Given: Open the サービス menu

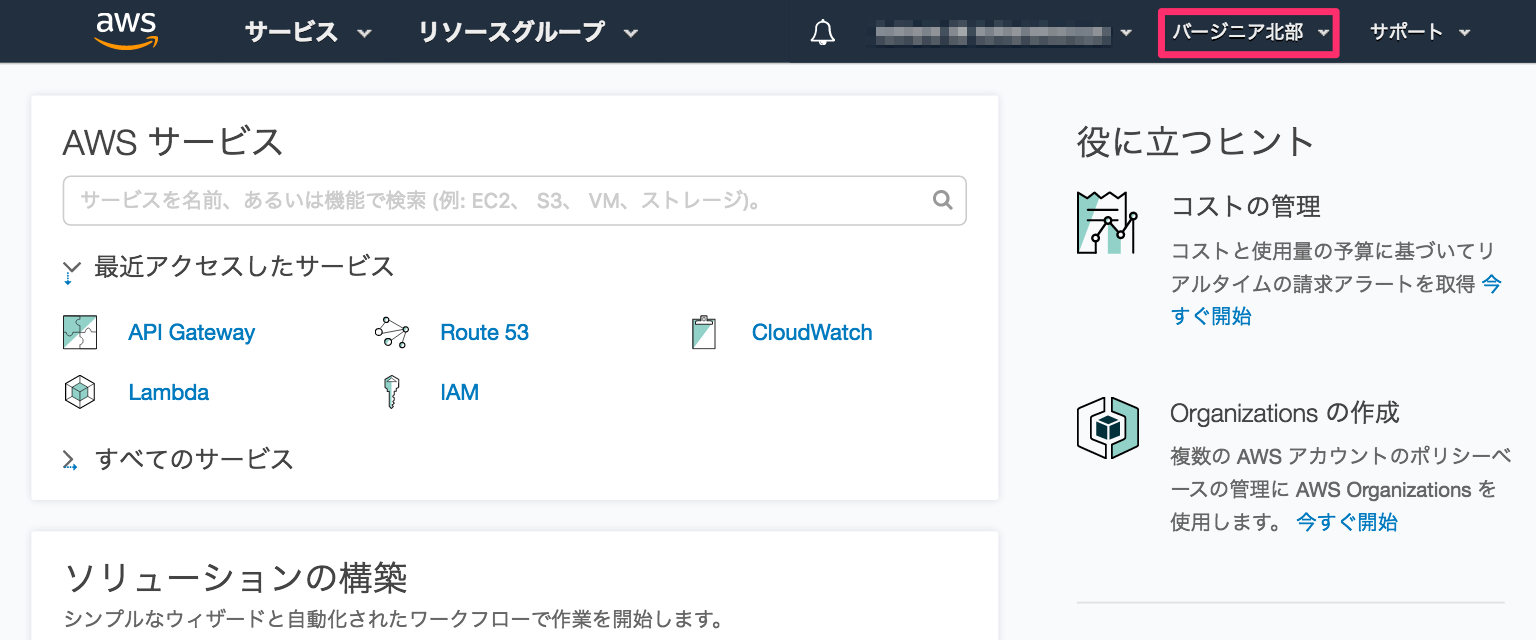Looking at the screenshot, I should click(x=308, y=32).
